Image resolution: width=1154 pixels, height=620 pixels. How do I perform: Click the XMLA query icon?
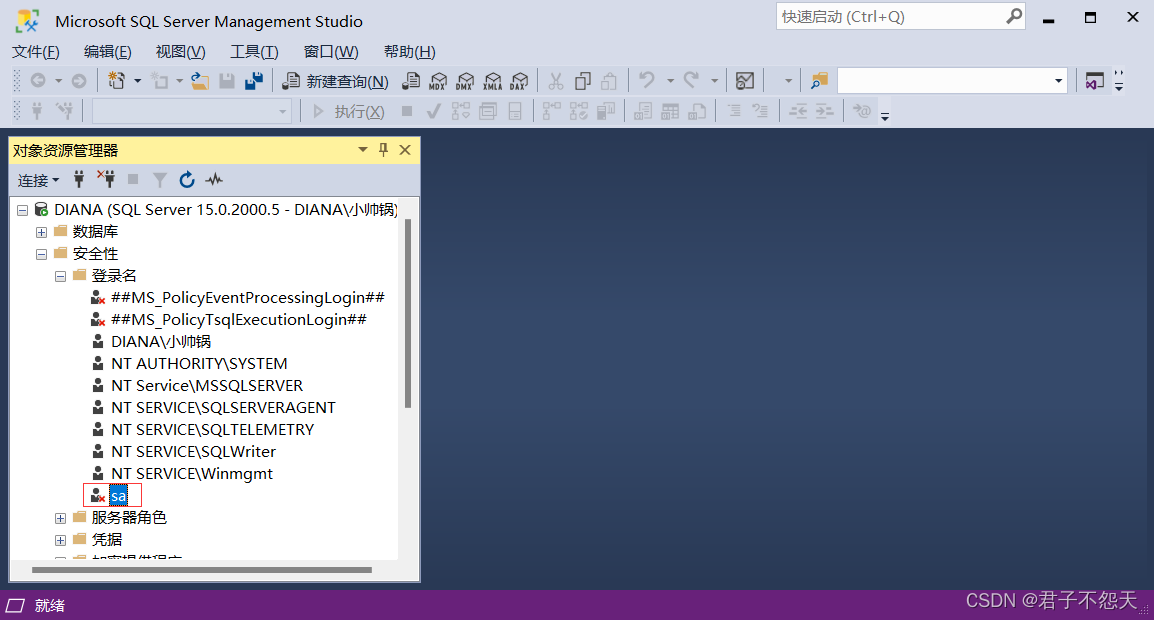[x=492, y=80]
